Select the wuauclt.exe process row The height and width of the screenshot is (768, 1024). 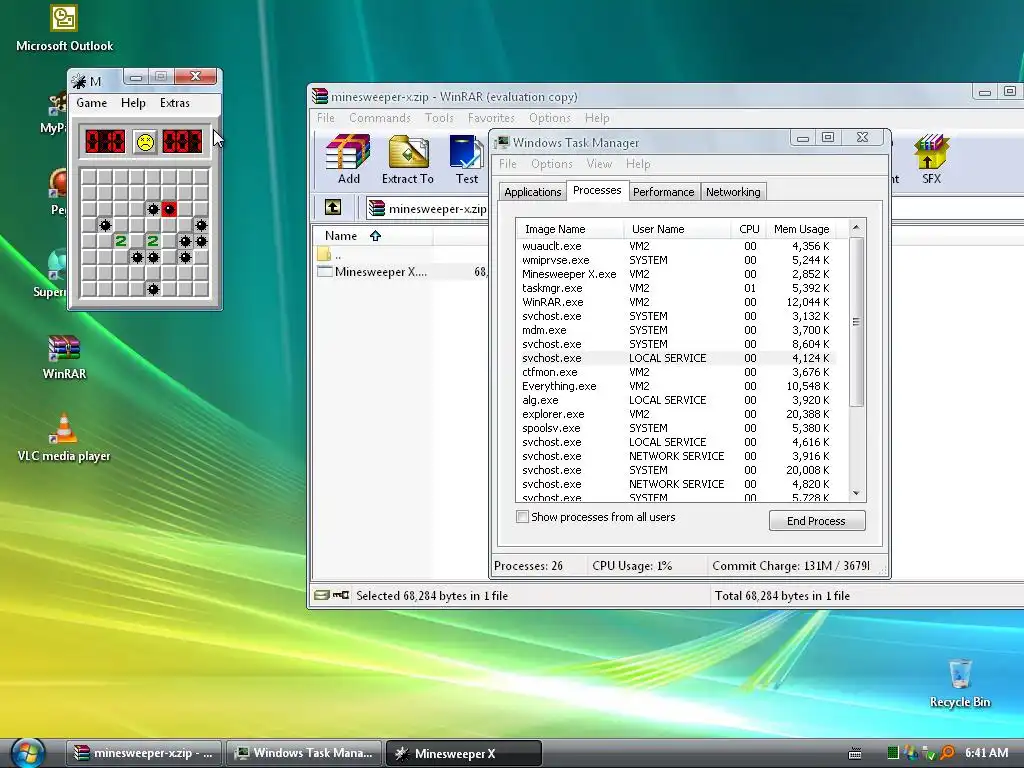click(x=676, y=246)
